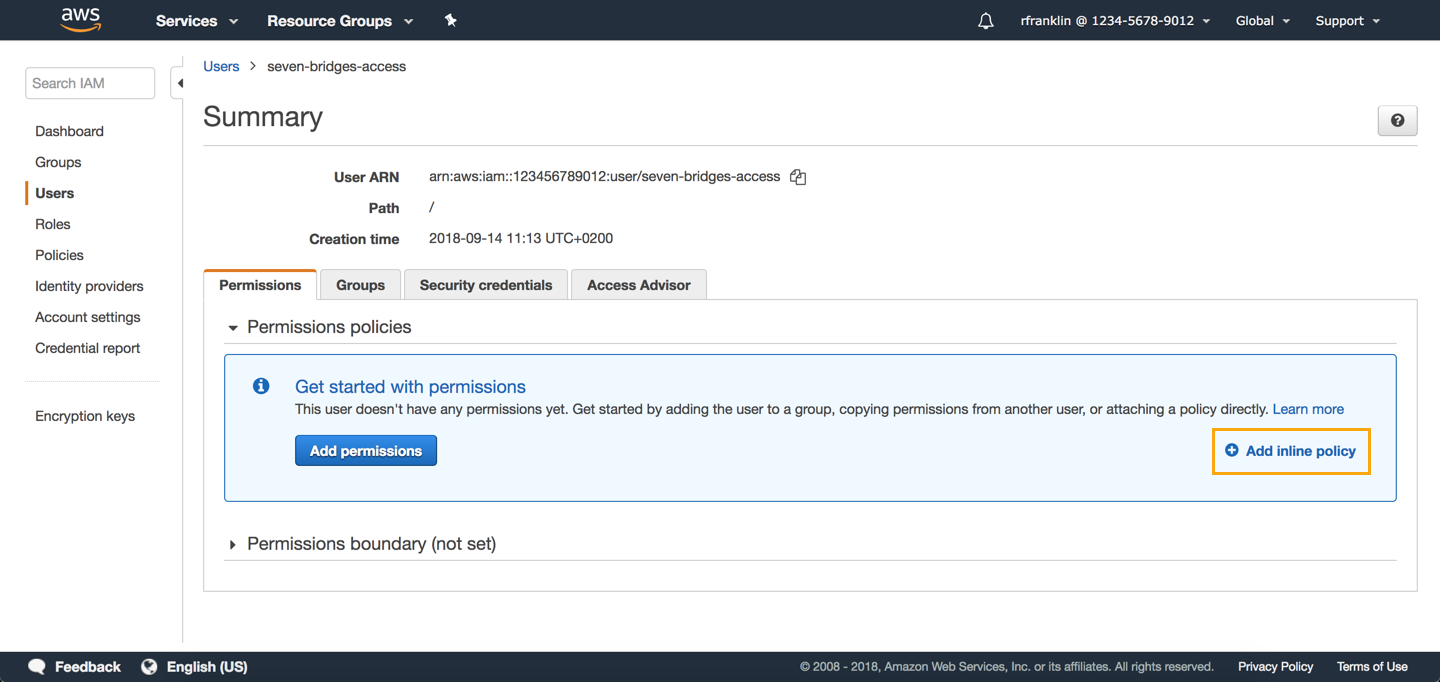1440x682 pixels.
Task: Open the Terms of Use link
Action: 1372,666
